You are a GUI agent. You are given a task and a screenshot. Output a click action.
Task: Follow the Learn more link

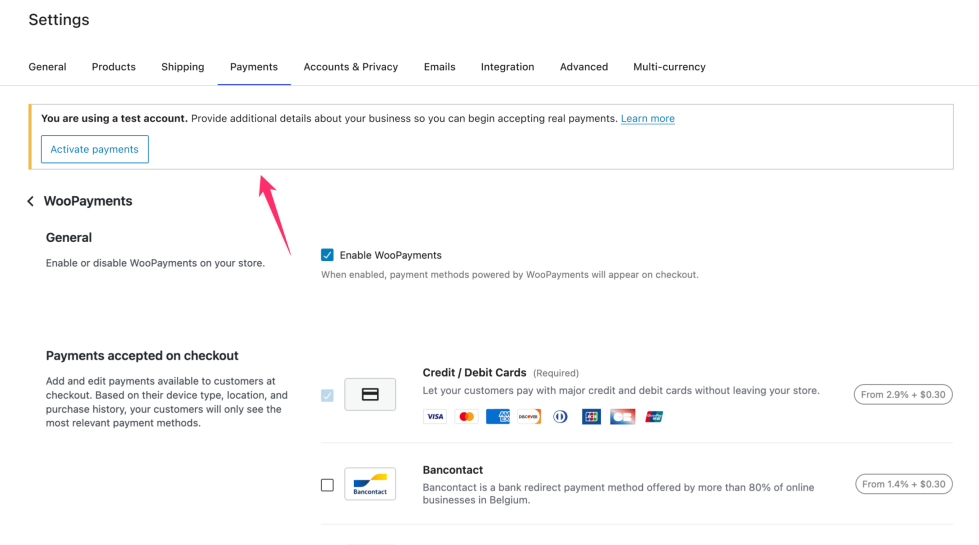(647, 119)
